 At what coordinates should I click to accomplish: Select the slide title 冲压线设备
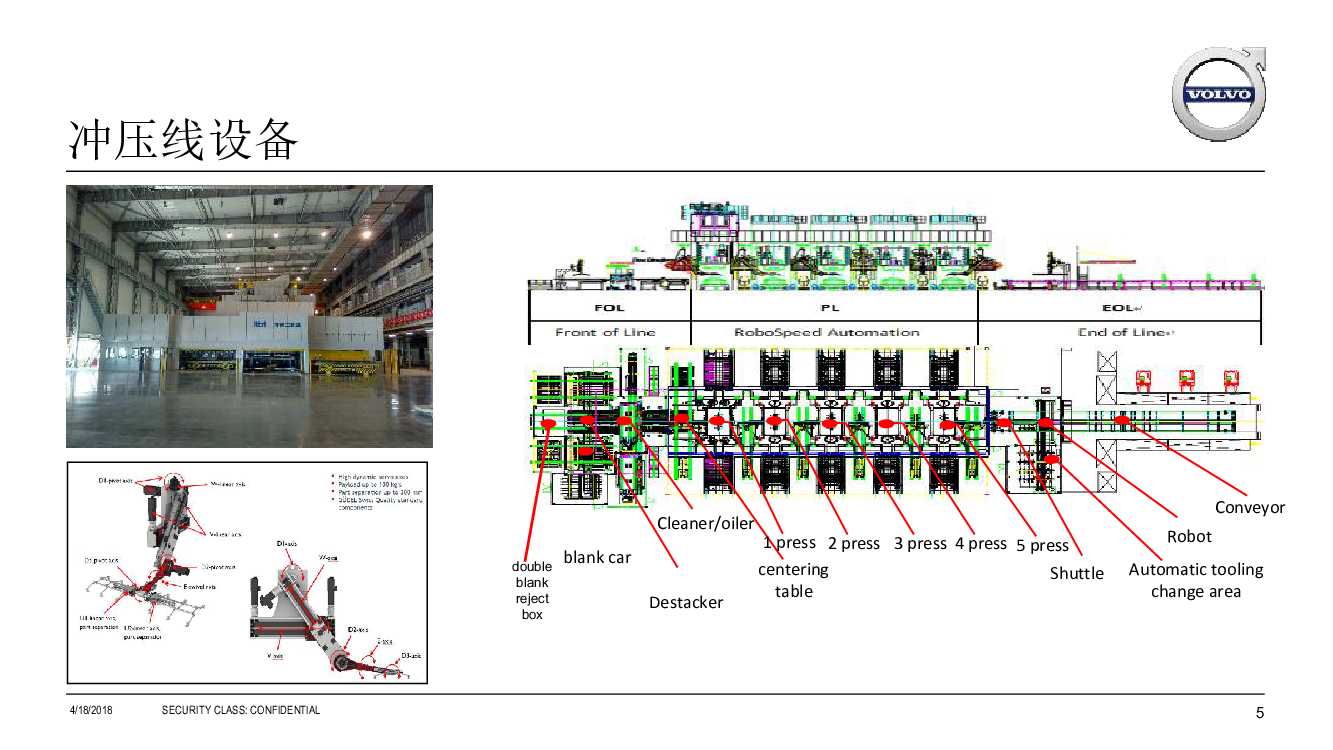[x=183, y=140]
